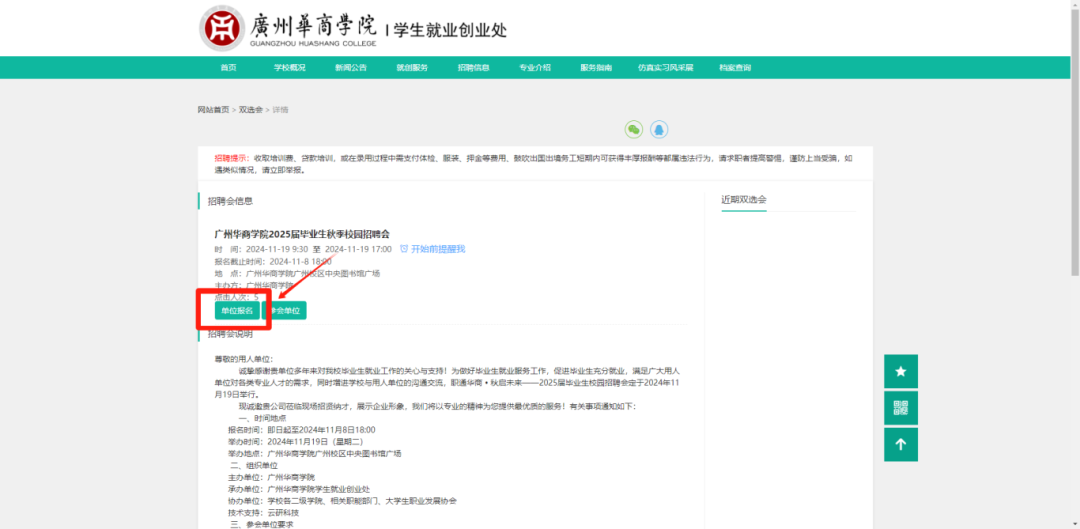Click the 单位报名 button

(237, 311)
